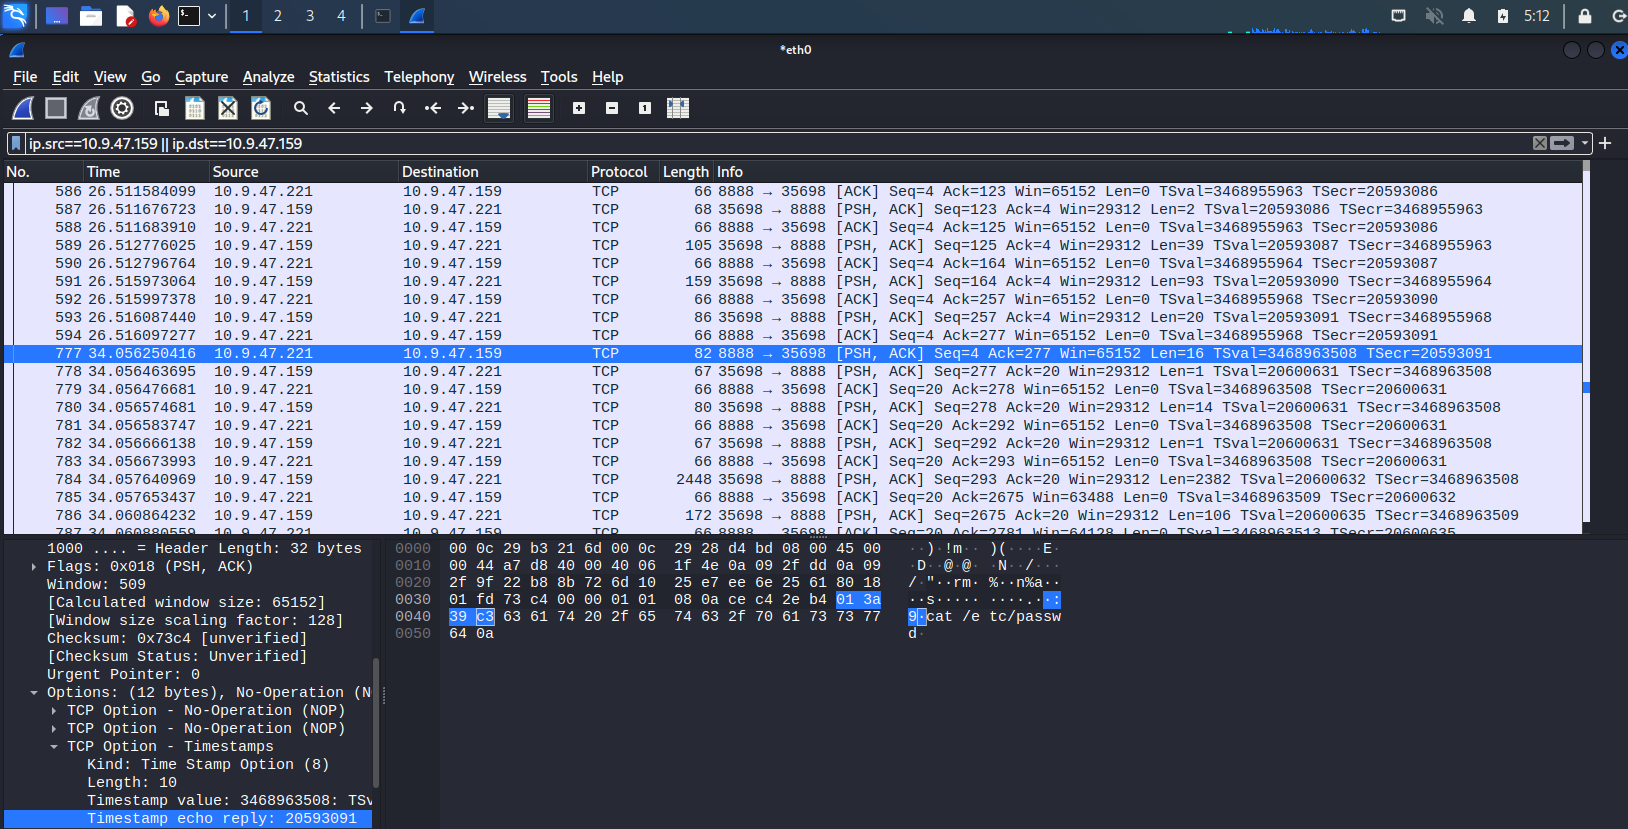Sort packets by the Source column header
Screen dimensions: 1628x829
(303, 172)
